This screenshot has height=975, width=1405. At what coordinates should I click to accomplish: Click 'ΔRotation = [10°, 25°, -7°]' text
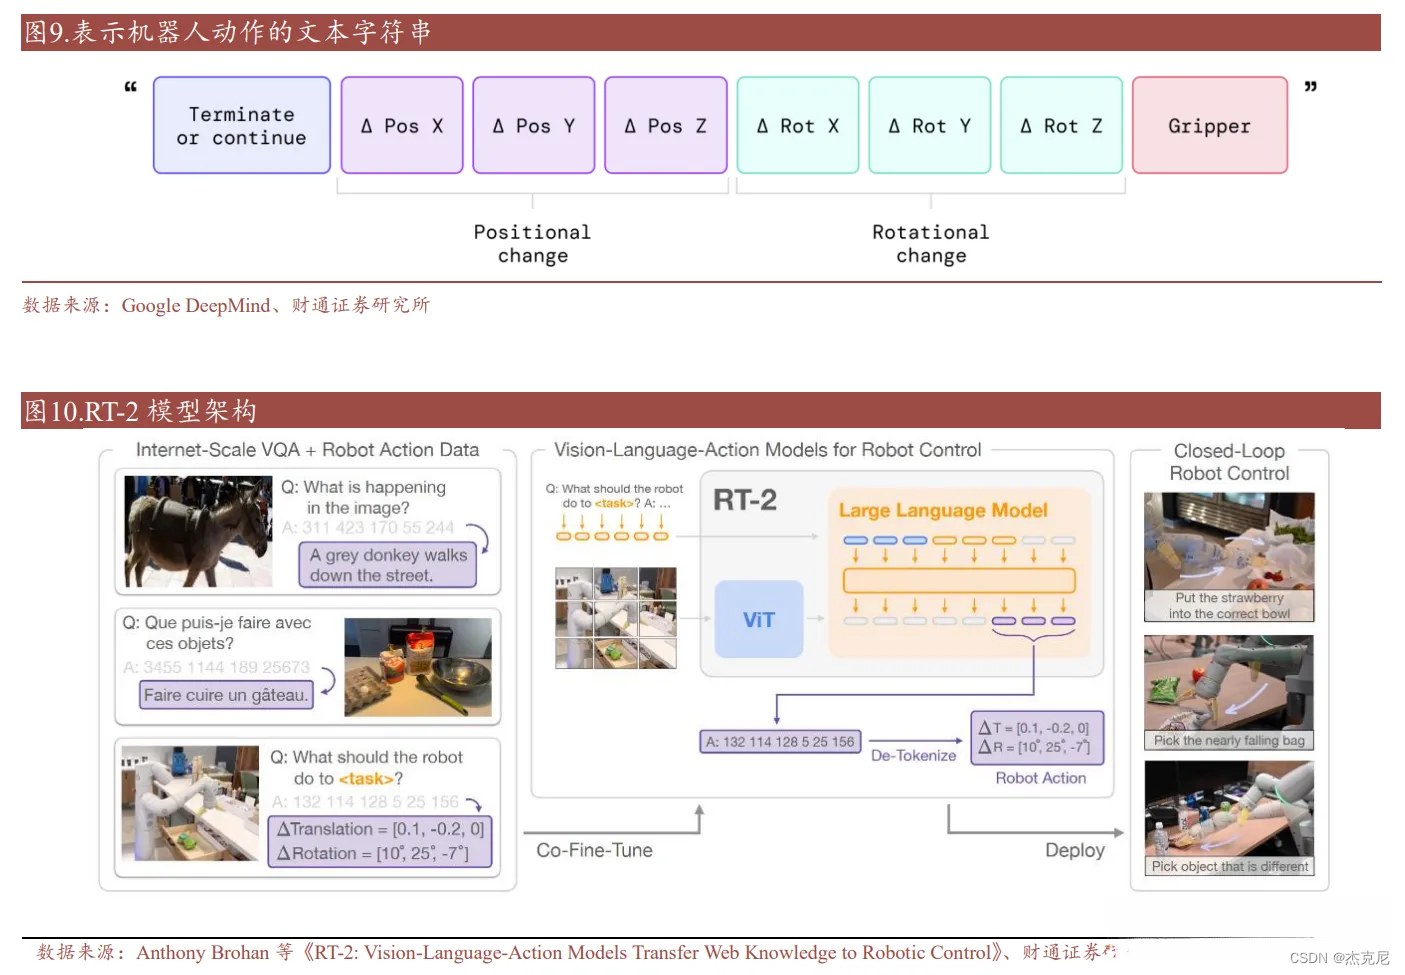click(373, 853)
